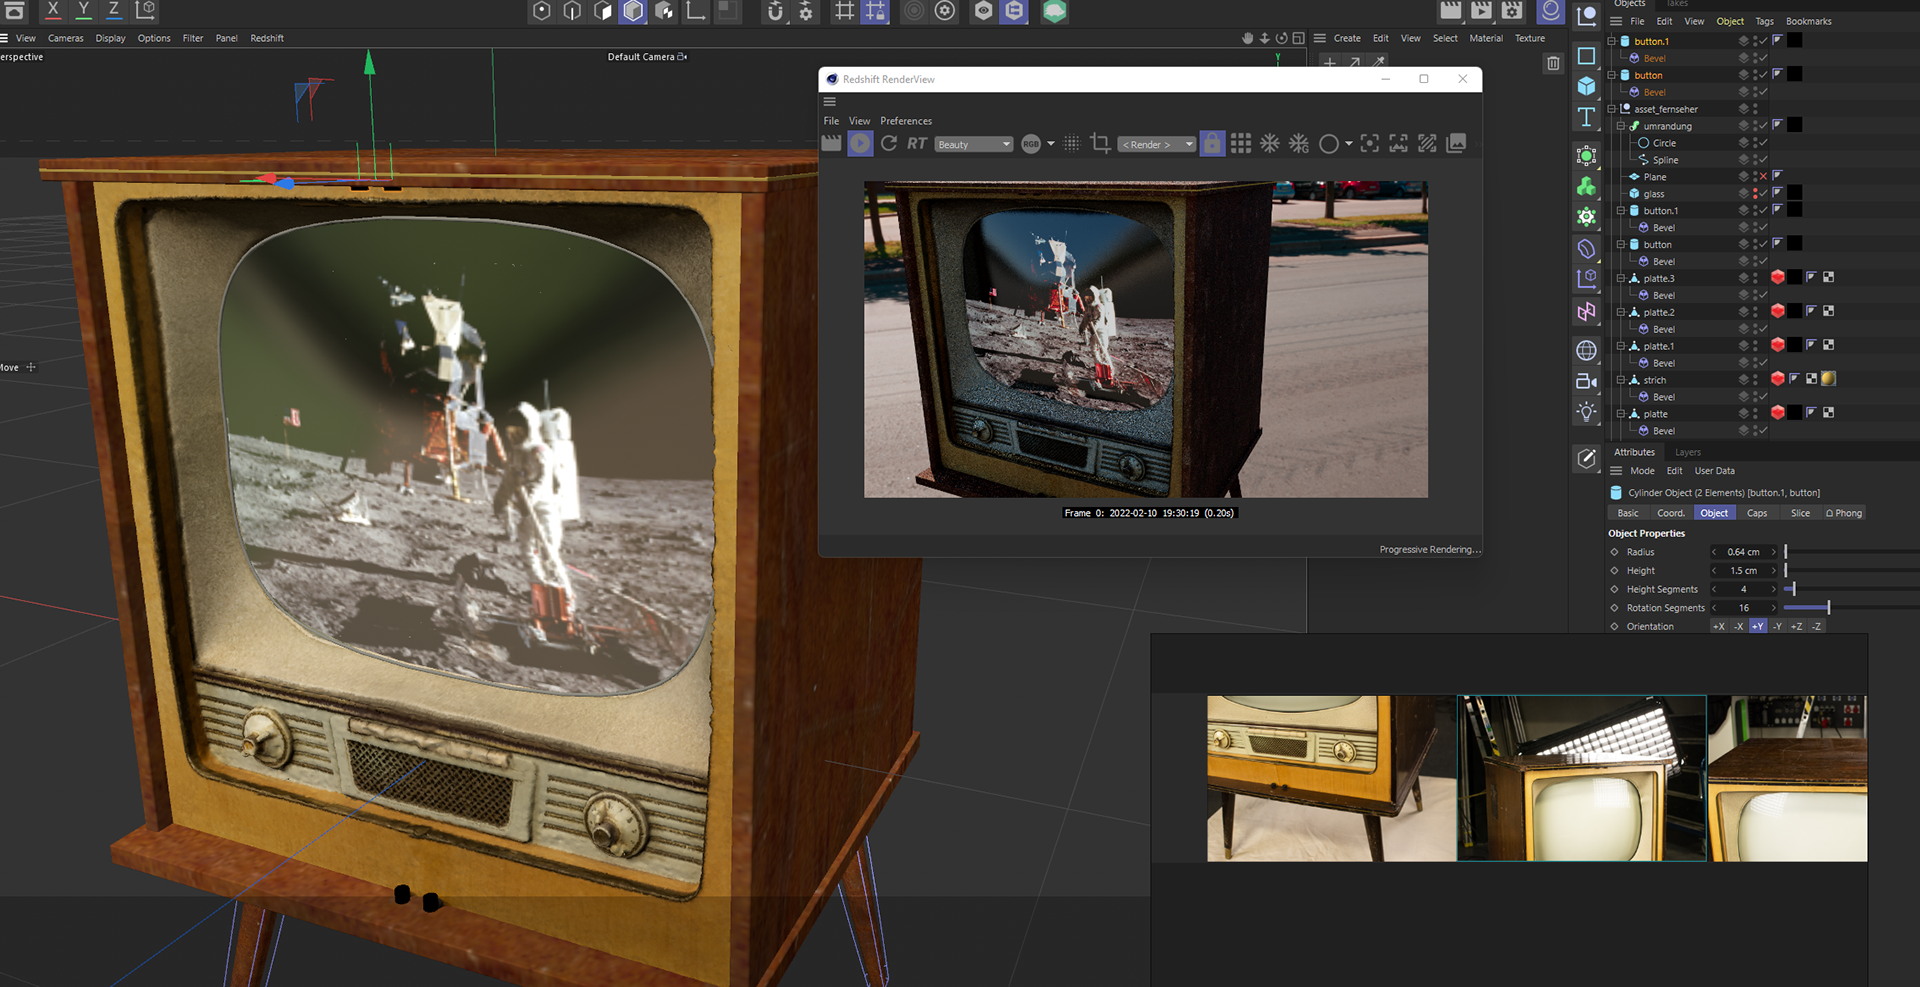Open the Beauty AOV dropdown
The height and width of the screenshot is (987, 1920).
tap(974, 144)
